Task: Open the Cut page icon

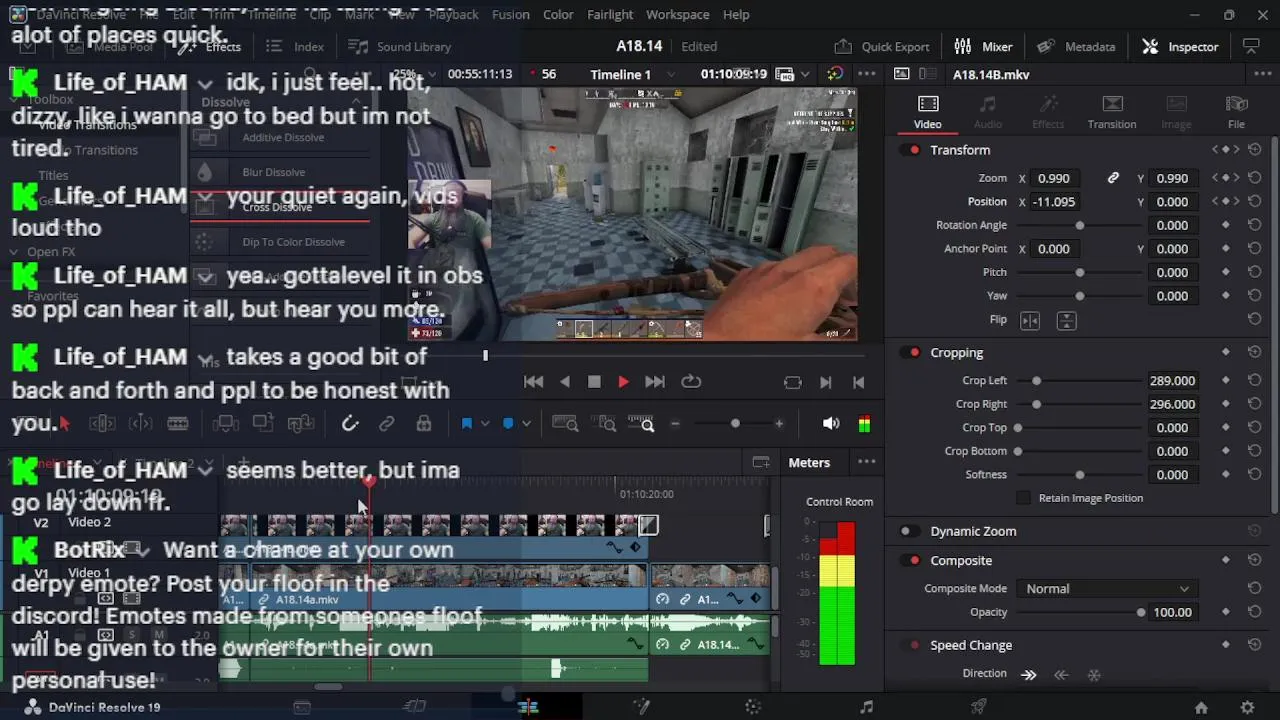Action: coord(415,707)
